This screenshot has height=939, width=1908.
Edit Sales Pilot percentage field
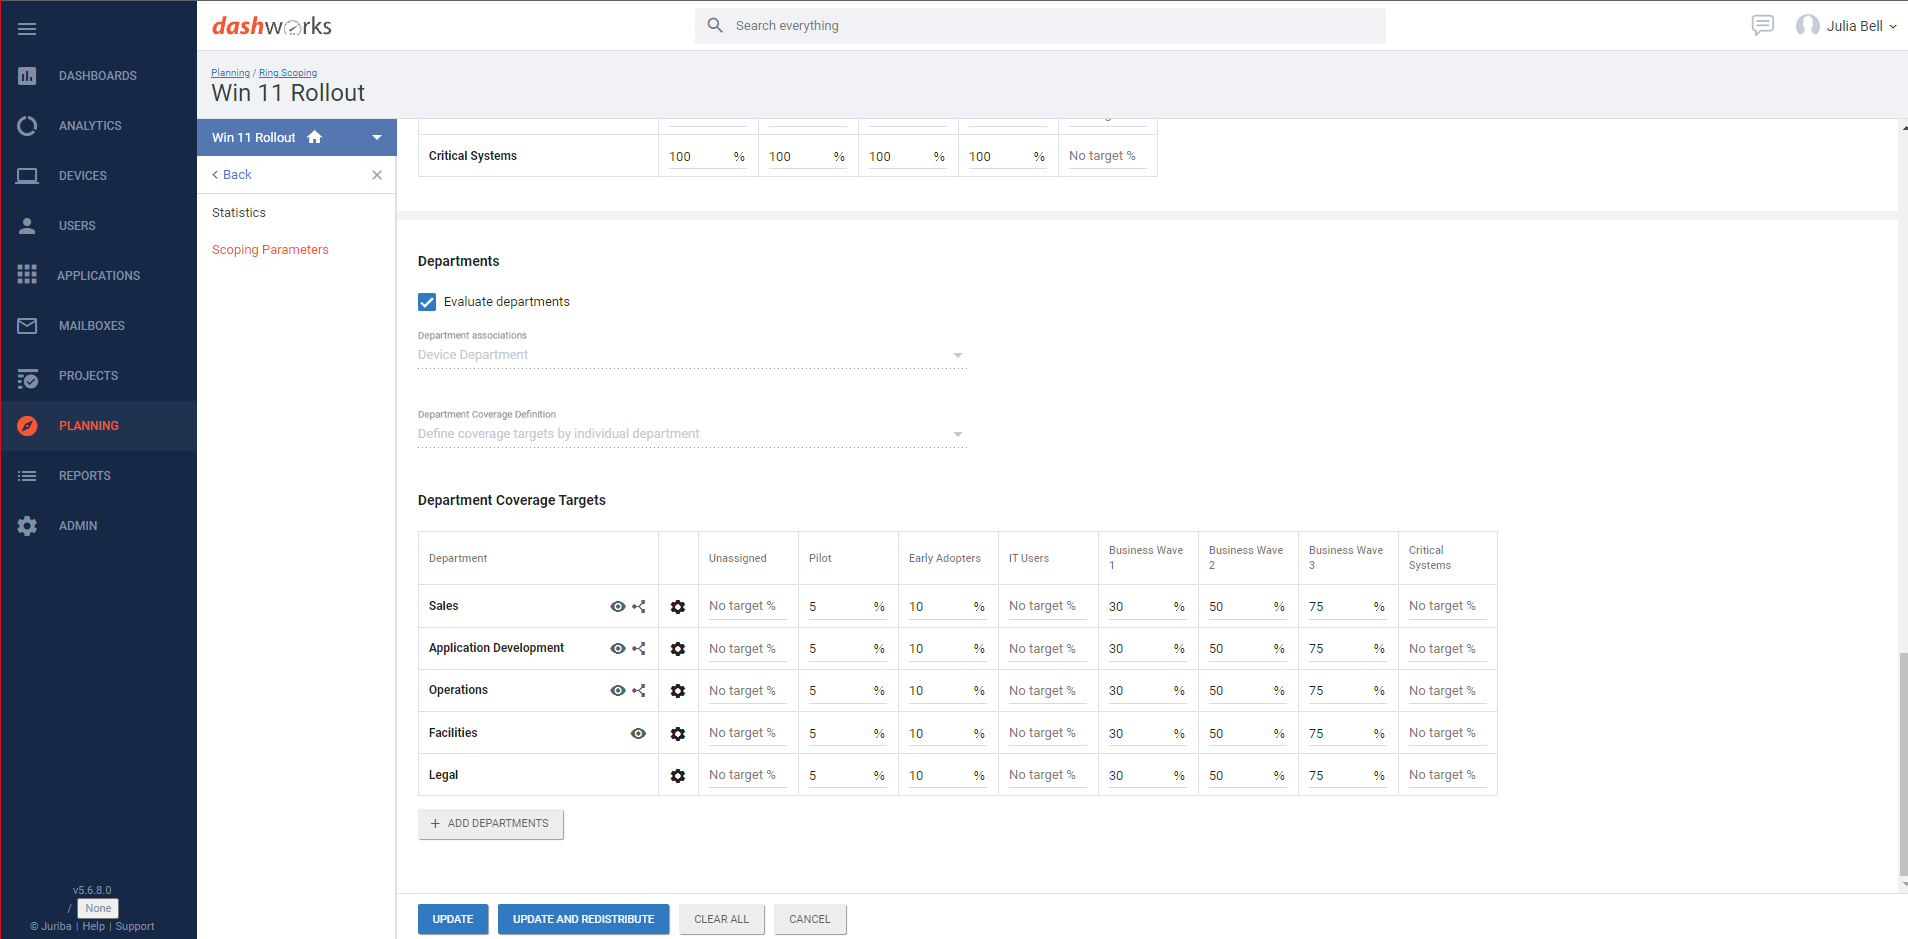848,607
